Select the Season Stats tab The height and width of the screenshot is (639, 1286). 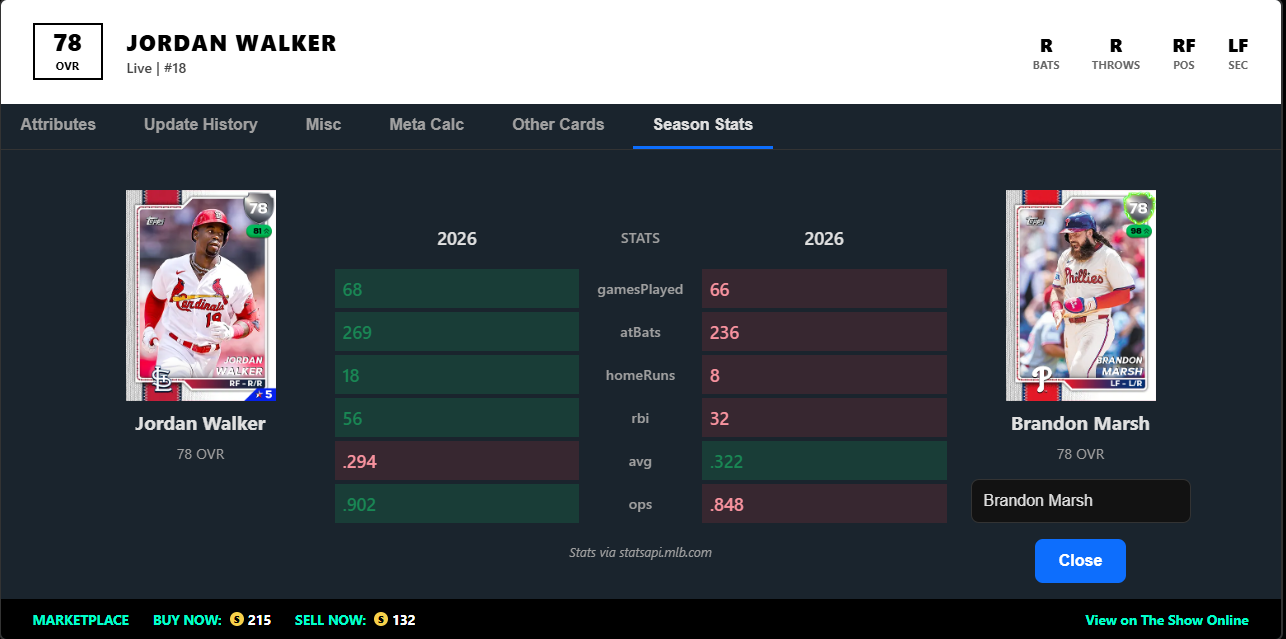coord(703,125)
